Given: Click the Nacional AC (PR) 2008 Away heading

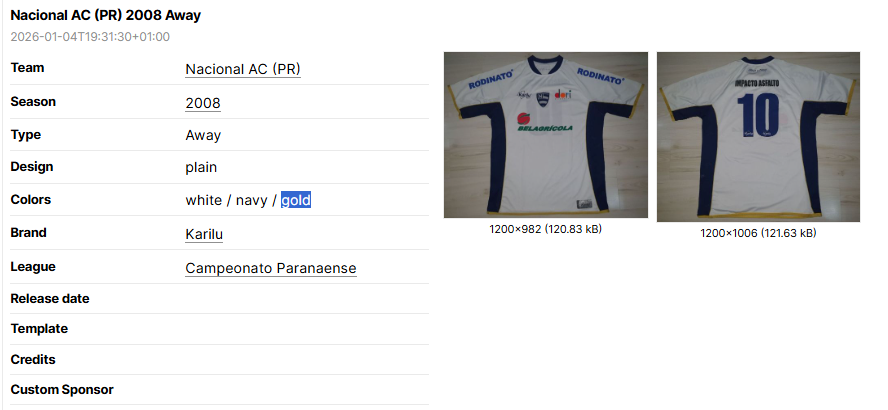Looking at the screenshot, I should [x=105, y=15].
